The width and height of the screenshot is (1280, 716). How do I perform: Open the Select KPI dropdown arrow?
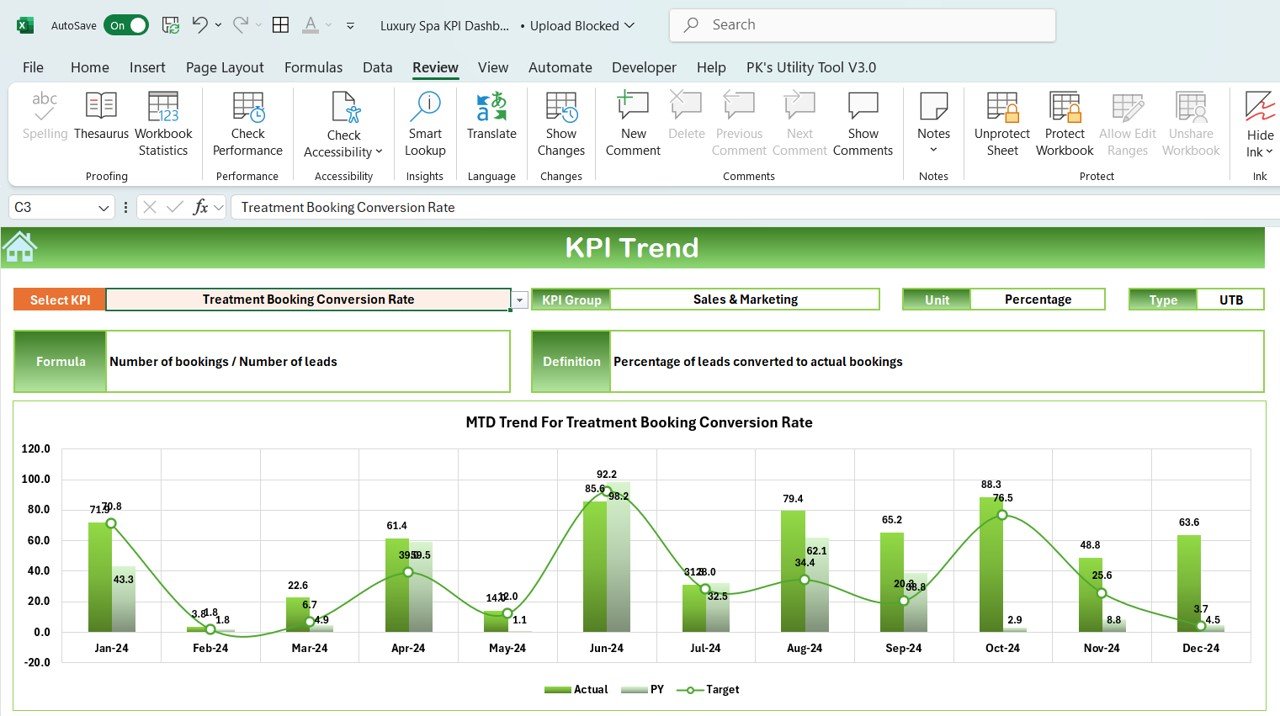(520, 300)
